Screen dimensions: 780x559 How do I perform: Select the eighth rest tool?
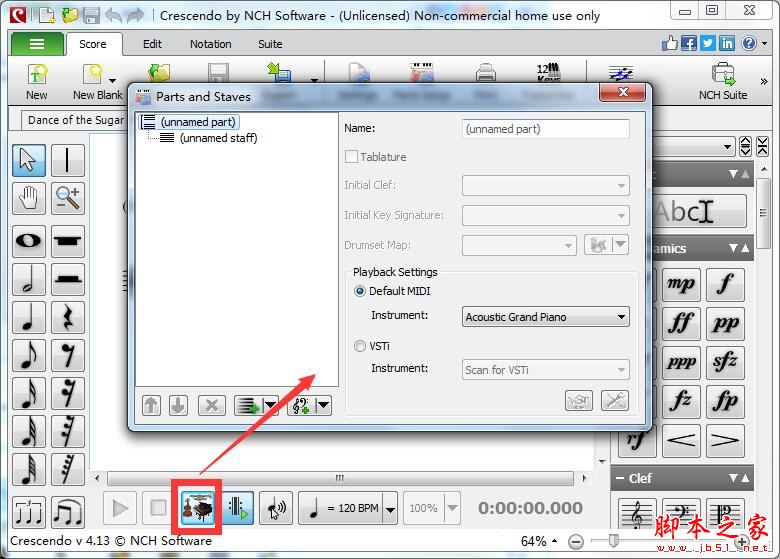pos(68,355)
